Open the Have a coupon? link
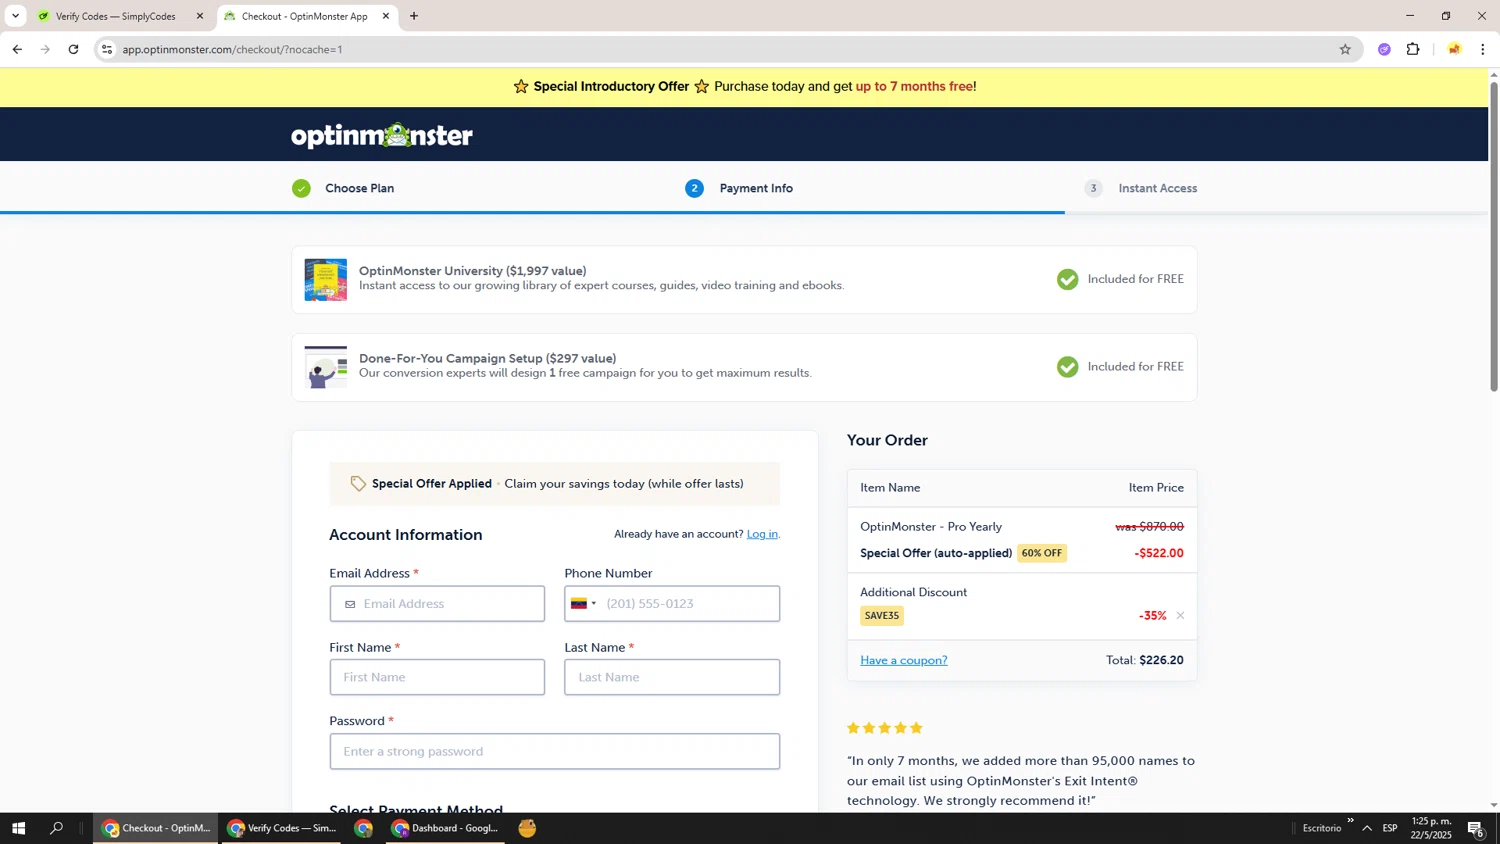Viewport: 1500px width, 844px height. click(x=904, y=660)
